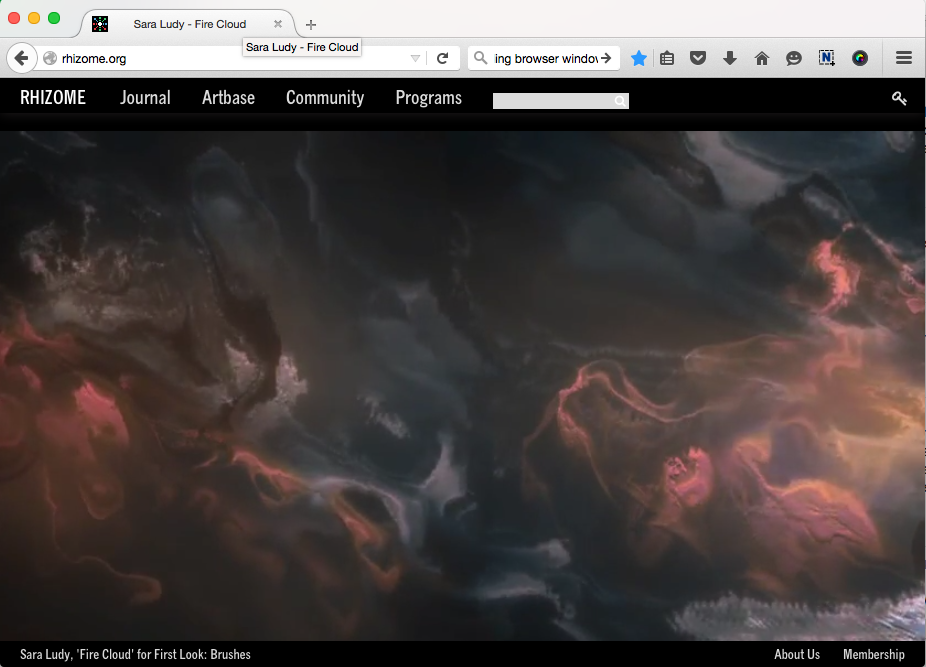The width and height of the screenshot is (926, 667).
Task: Save page to Pocket icon
Action: point(698,58)
